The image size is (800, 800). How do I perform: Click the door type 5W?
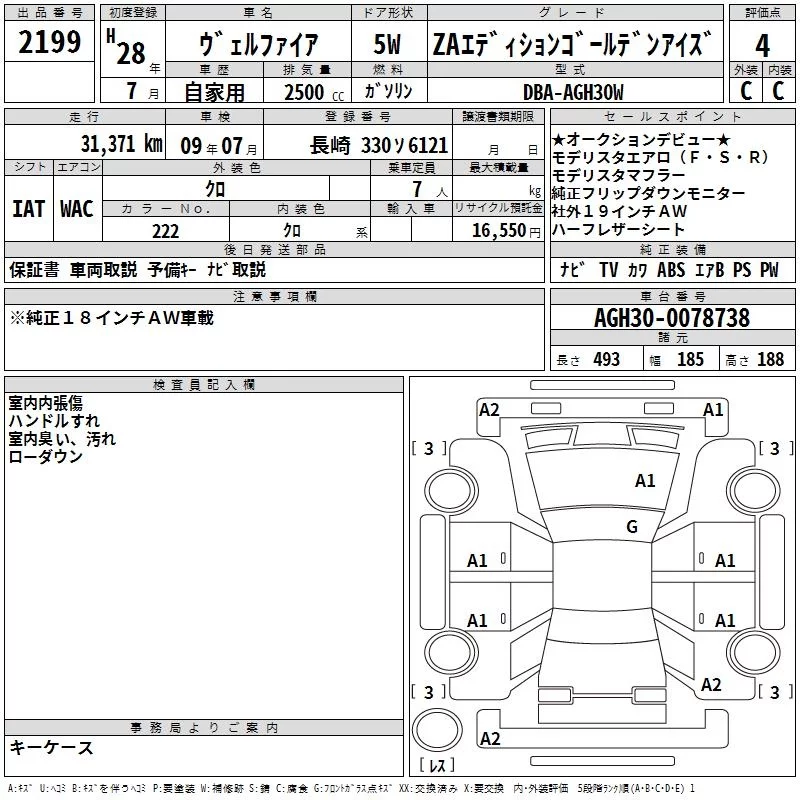pyautogui.click(x=388, y=44)
